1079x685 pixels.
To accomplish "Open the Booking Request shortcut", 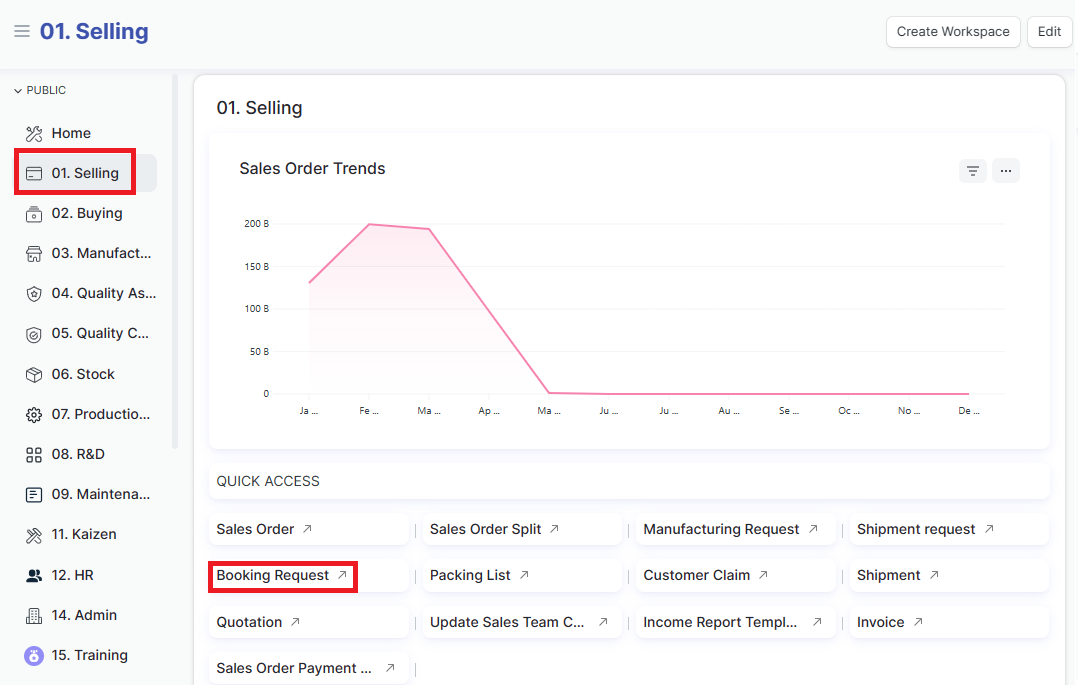I will [x=273, y=576].
